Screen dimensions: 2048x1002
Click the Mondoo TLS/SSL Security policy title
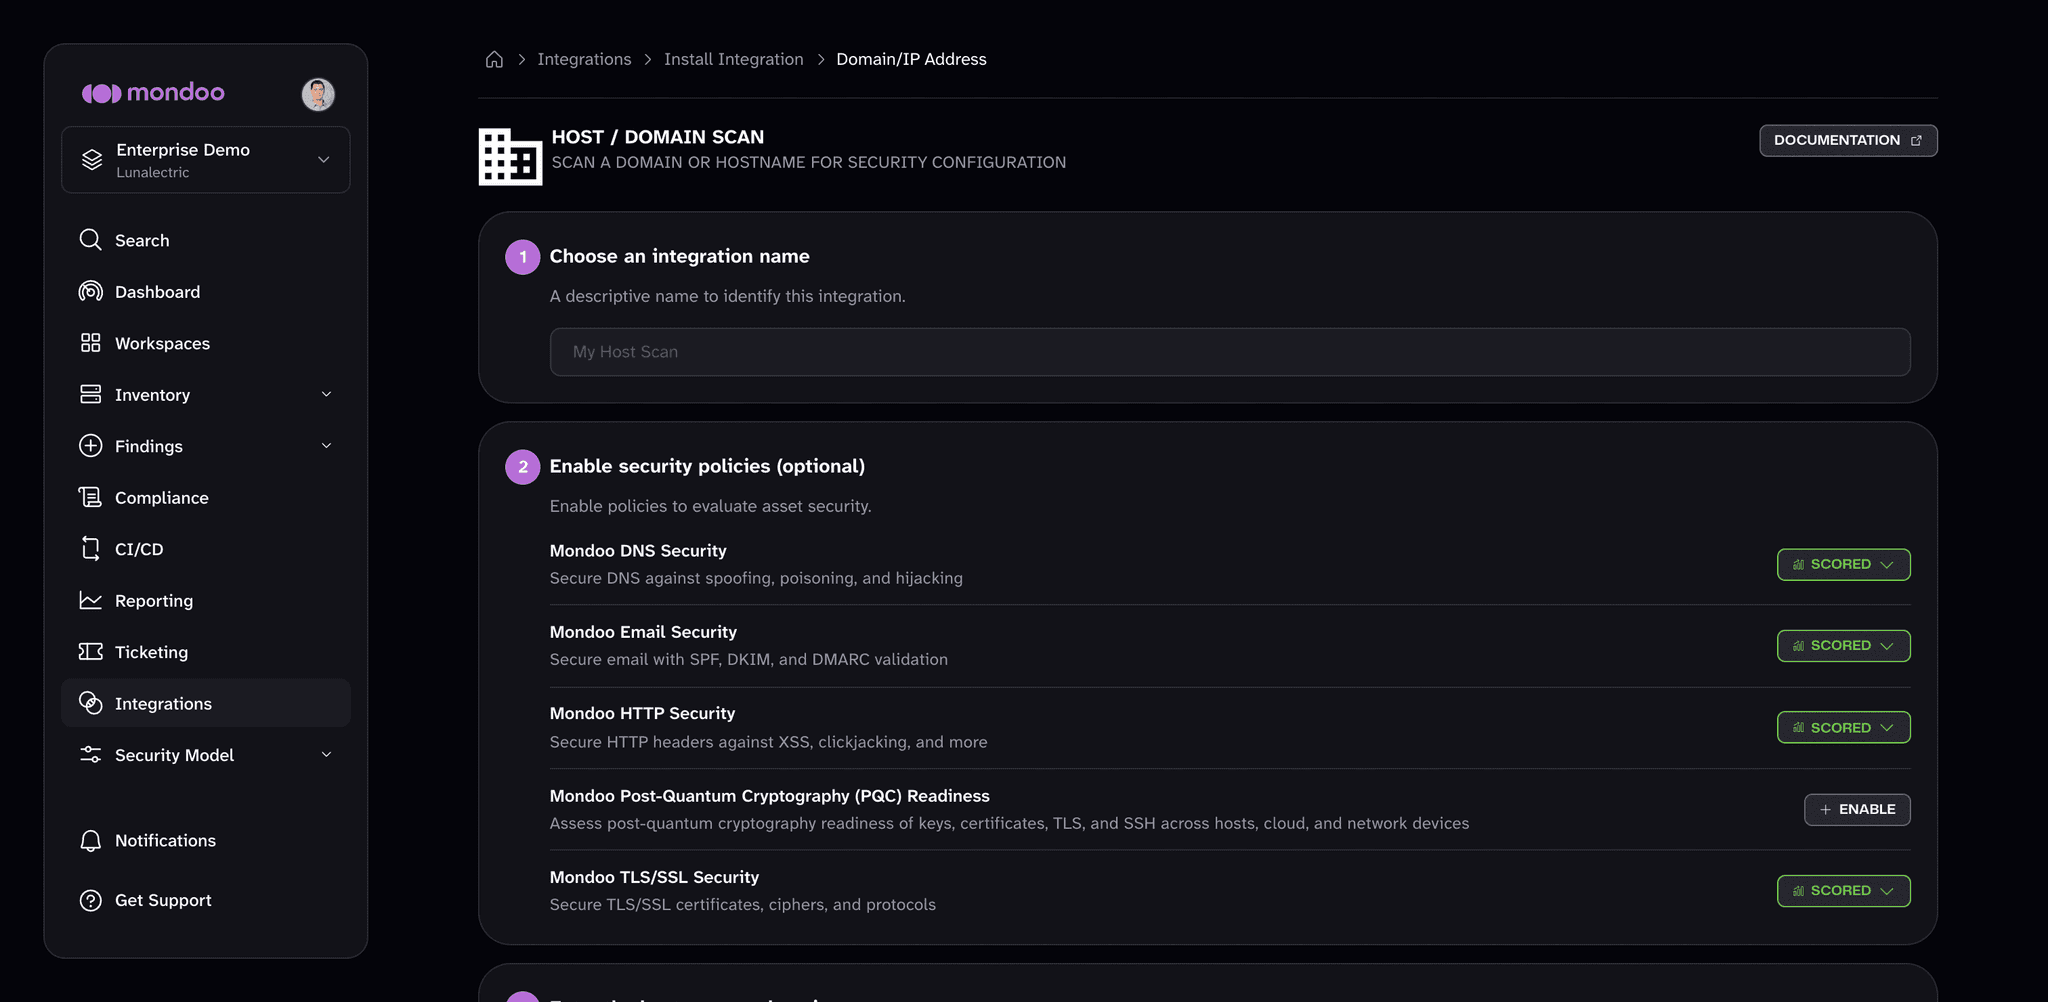(x=654, y=877)
